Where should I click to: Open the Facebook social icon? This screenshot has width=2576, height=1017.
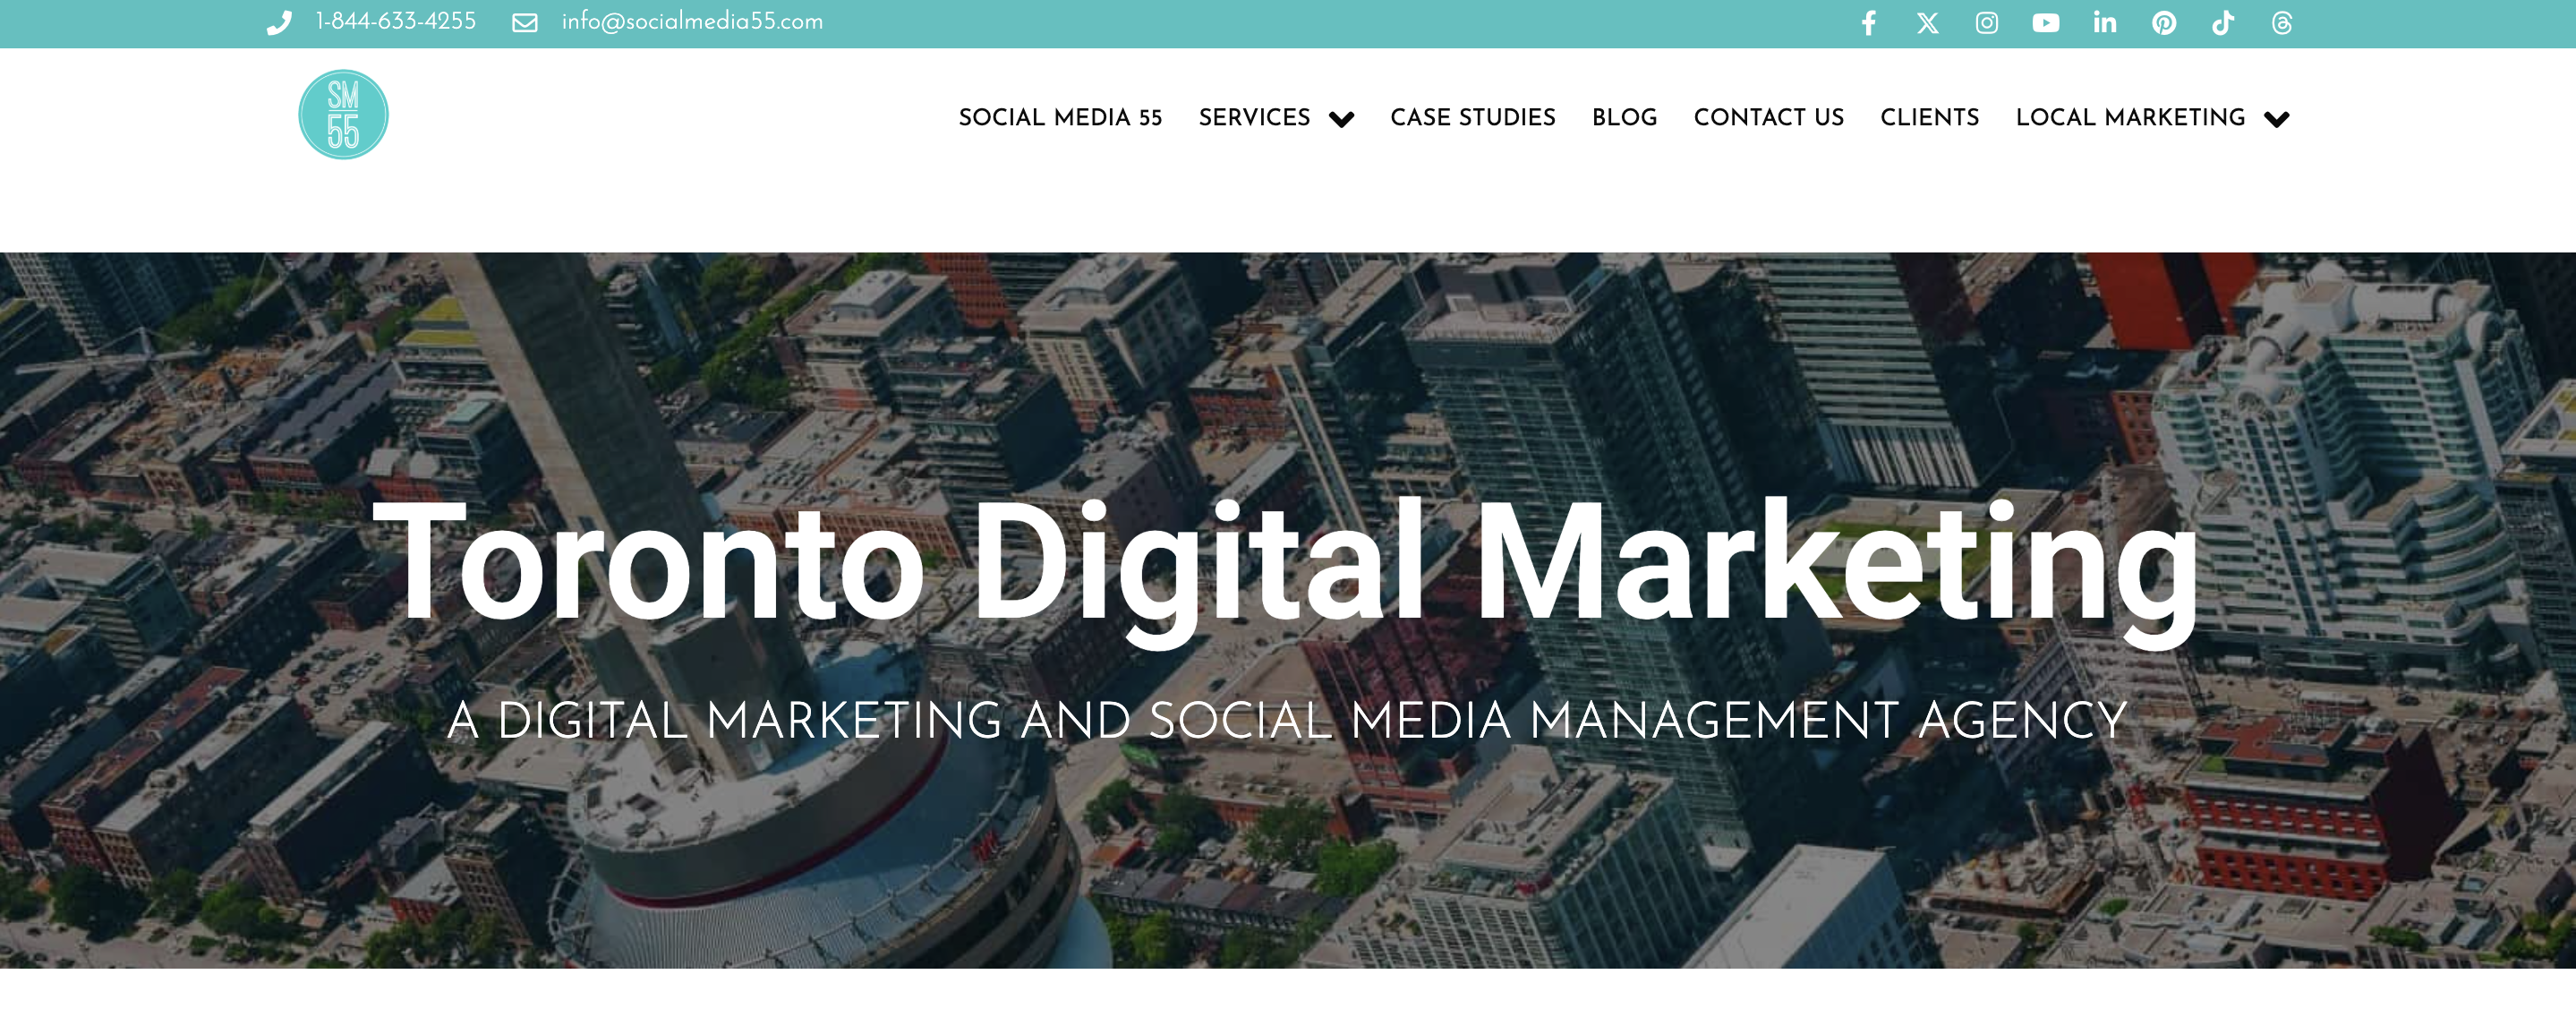click(x=1868, y=23)
